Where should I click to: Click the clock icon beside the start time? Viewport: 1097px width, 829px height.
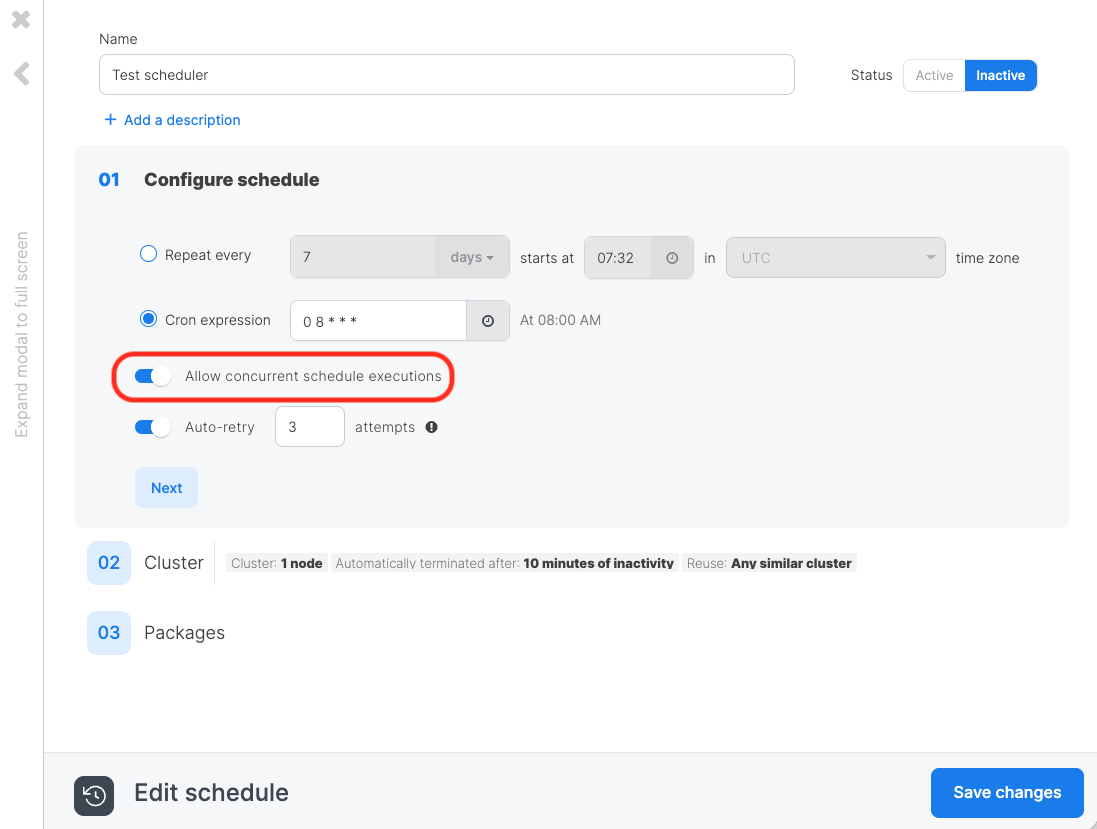[672, 258]
